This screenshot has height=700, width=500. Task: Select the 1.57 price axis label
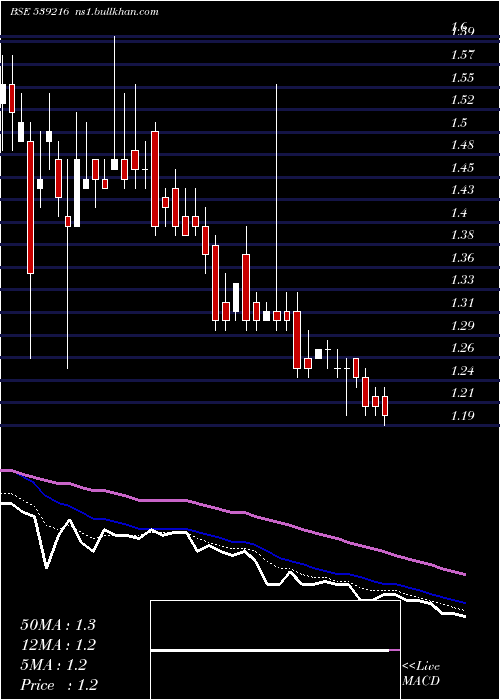[x=462, y=55]
